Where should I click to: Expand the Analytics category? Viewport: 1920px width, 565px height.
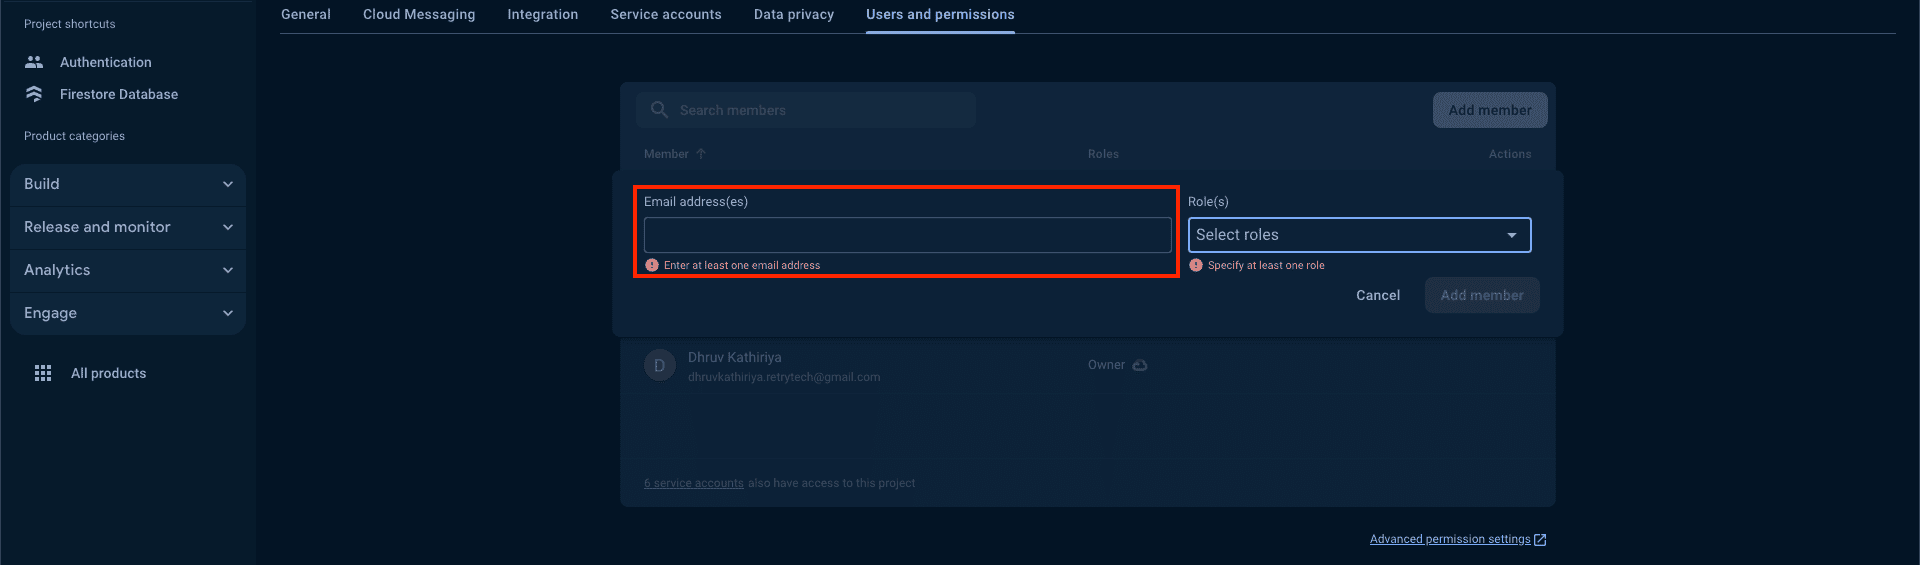tap(128, 270)
